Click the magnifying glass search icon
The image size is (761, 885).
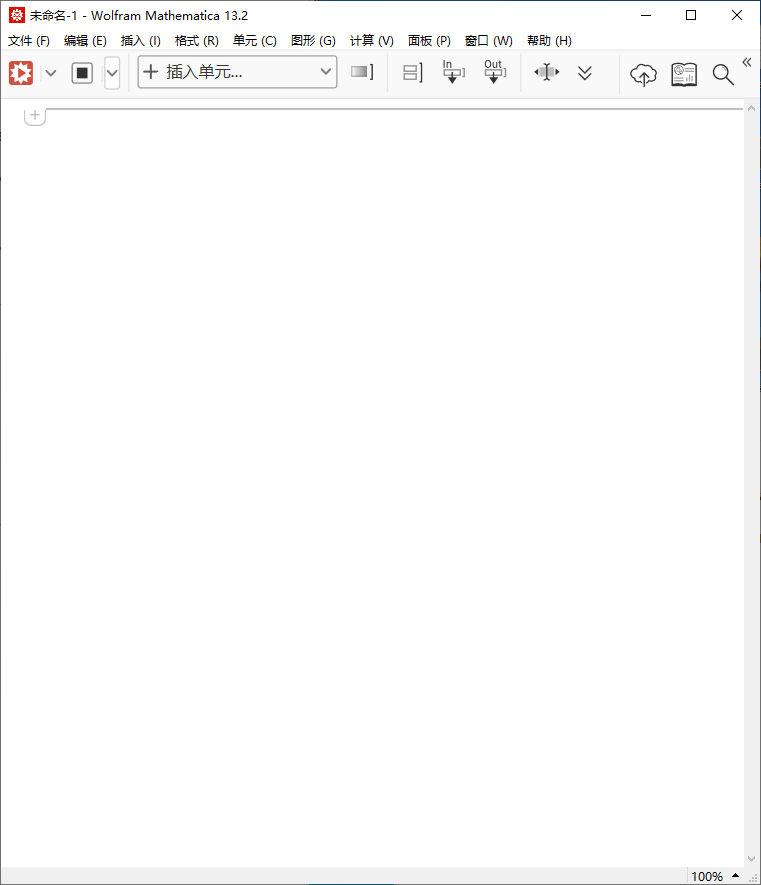click(x=723, y=75)
